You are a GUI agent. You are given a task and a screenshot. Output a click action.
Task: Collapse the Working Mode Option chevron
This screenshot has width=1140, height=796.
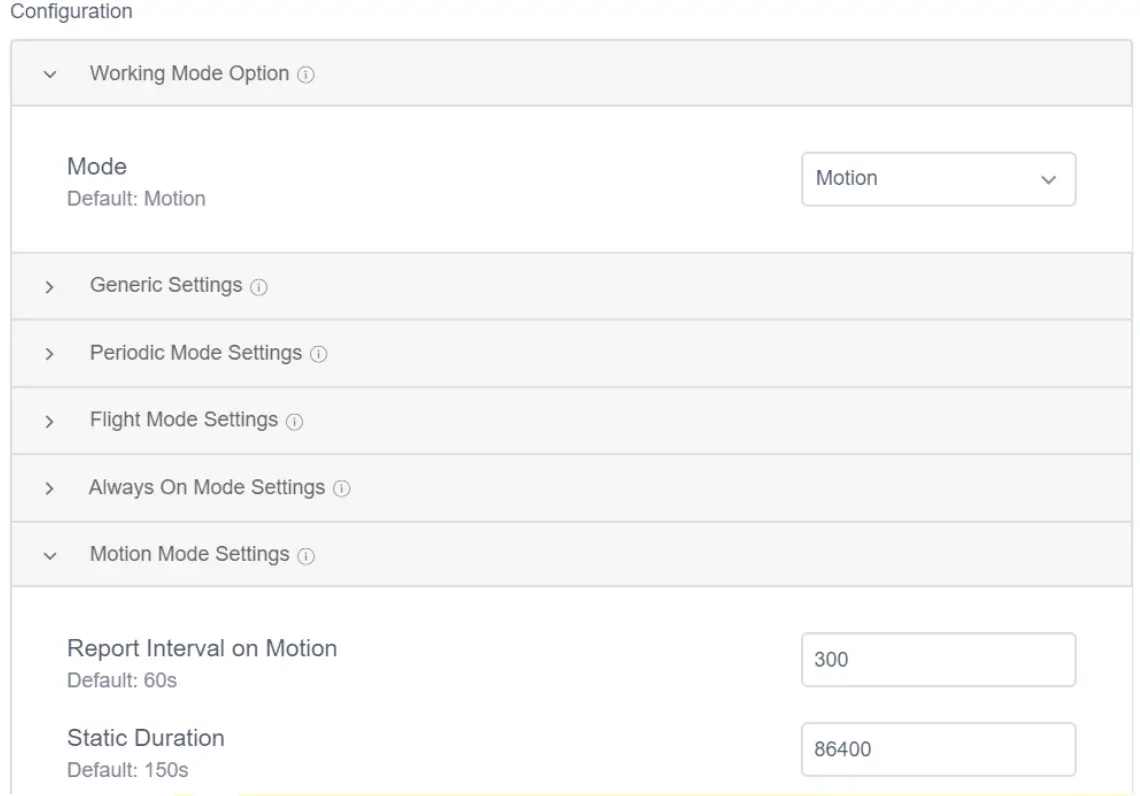point(50,75)
